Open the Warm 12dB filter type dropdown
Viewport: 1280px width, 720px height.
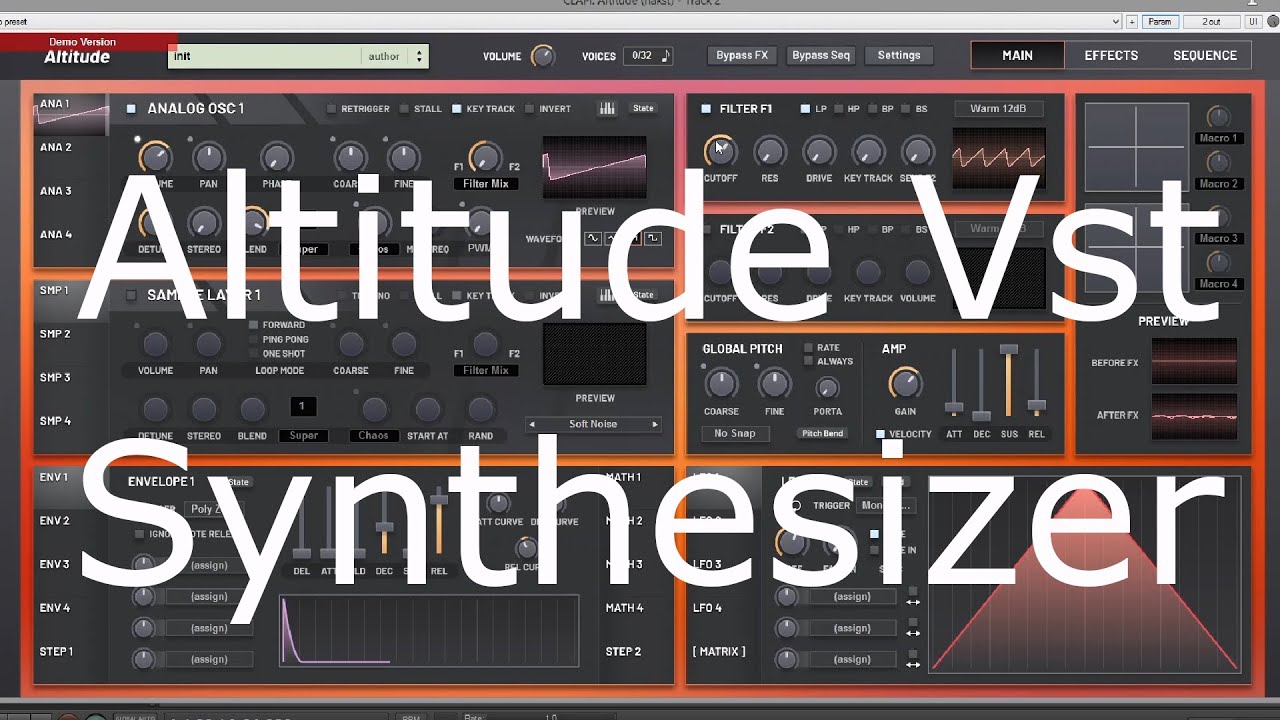(x=998, y=108)
